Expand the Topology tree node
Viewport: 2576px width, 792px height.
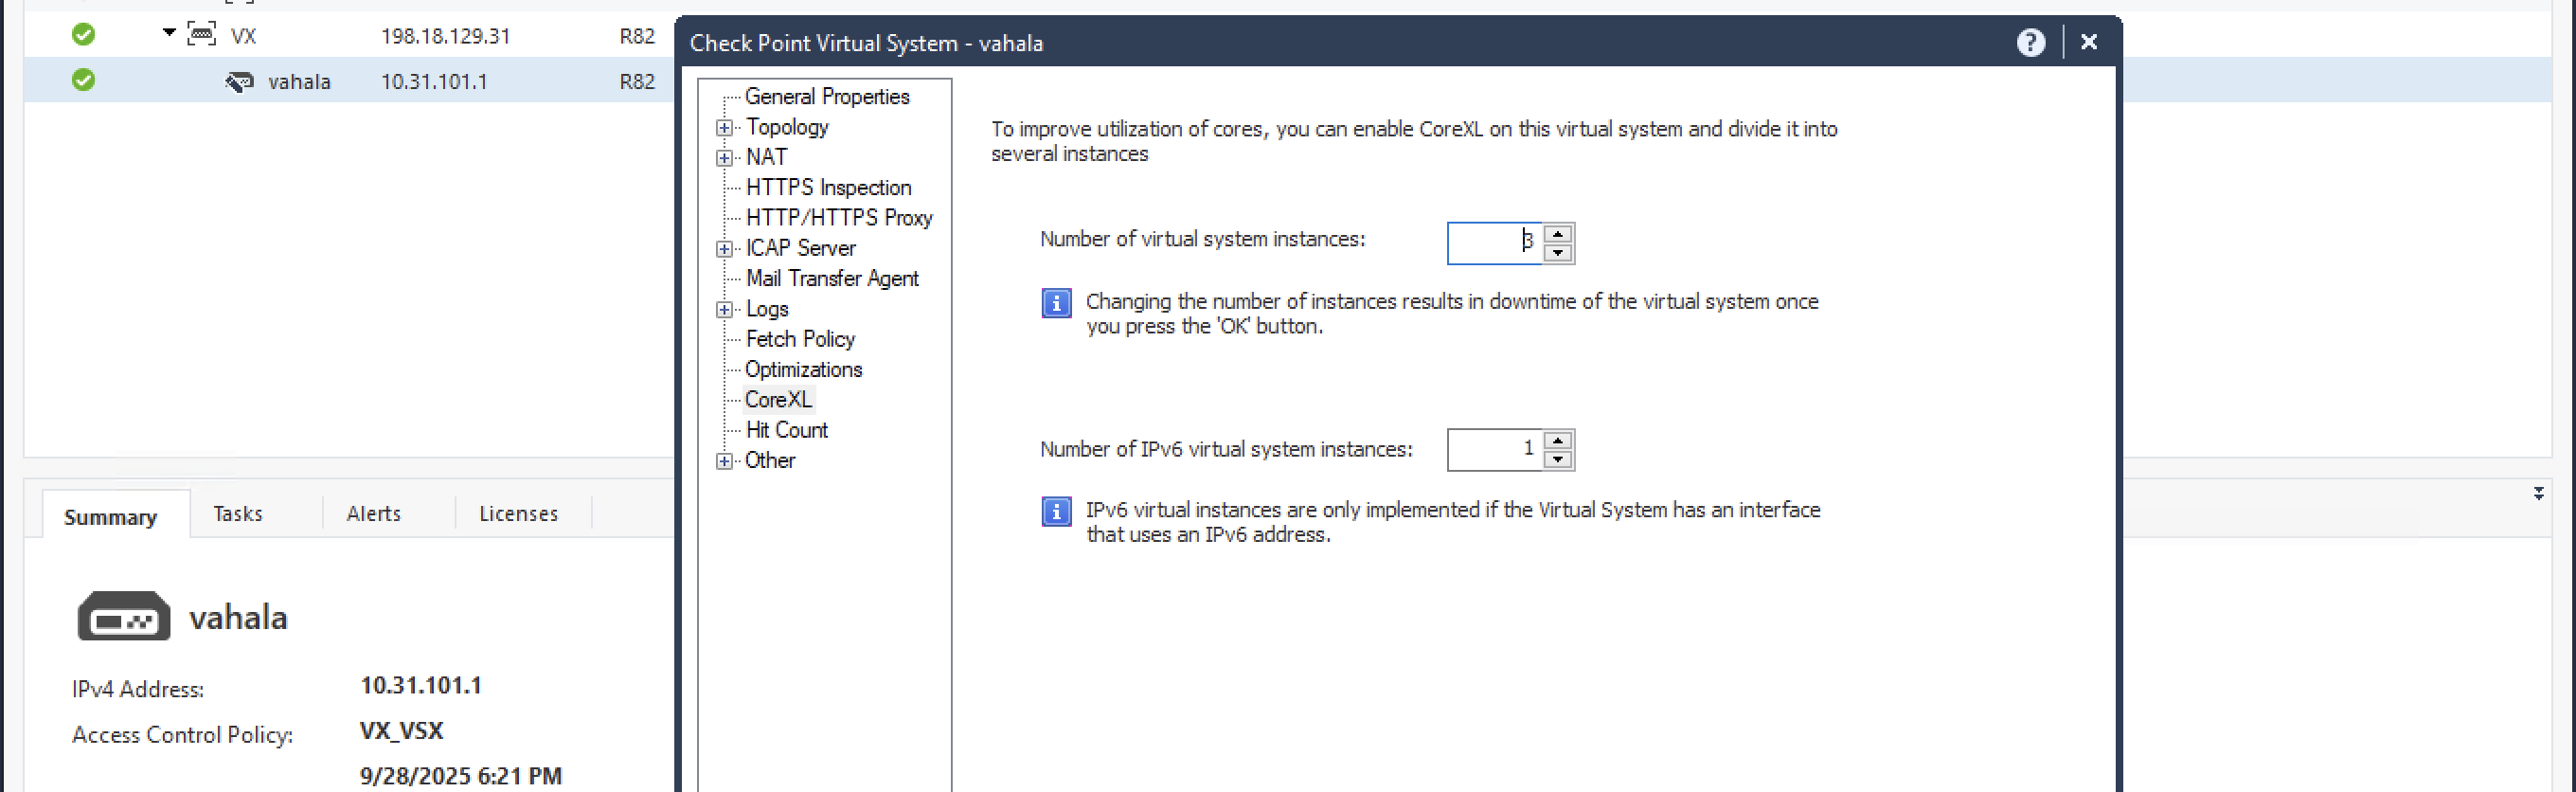[x=724, y=128]
